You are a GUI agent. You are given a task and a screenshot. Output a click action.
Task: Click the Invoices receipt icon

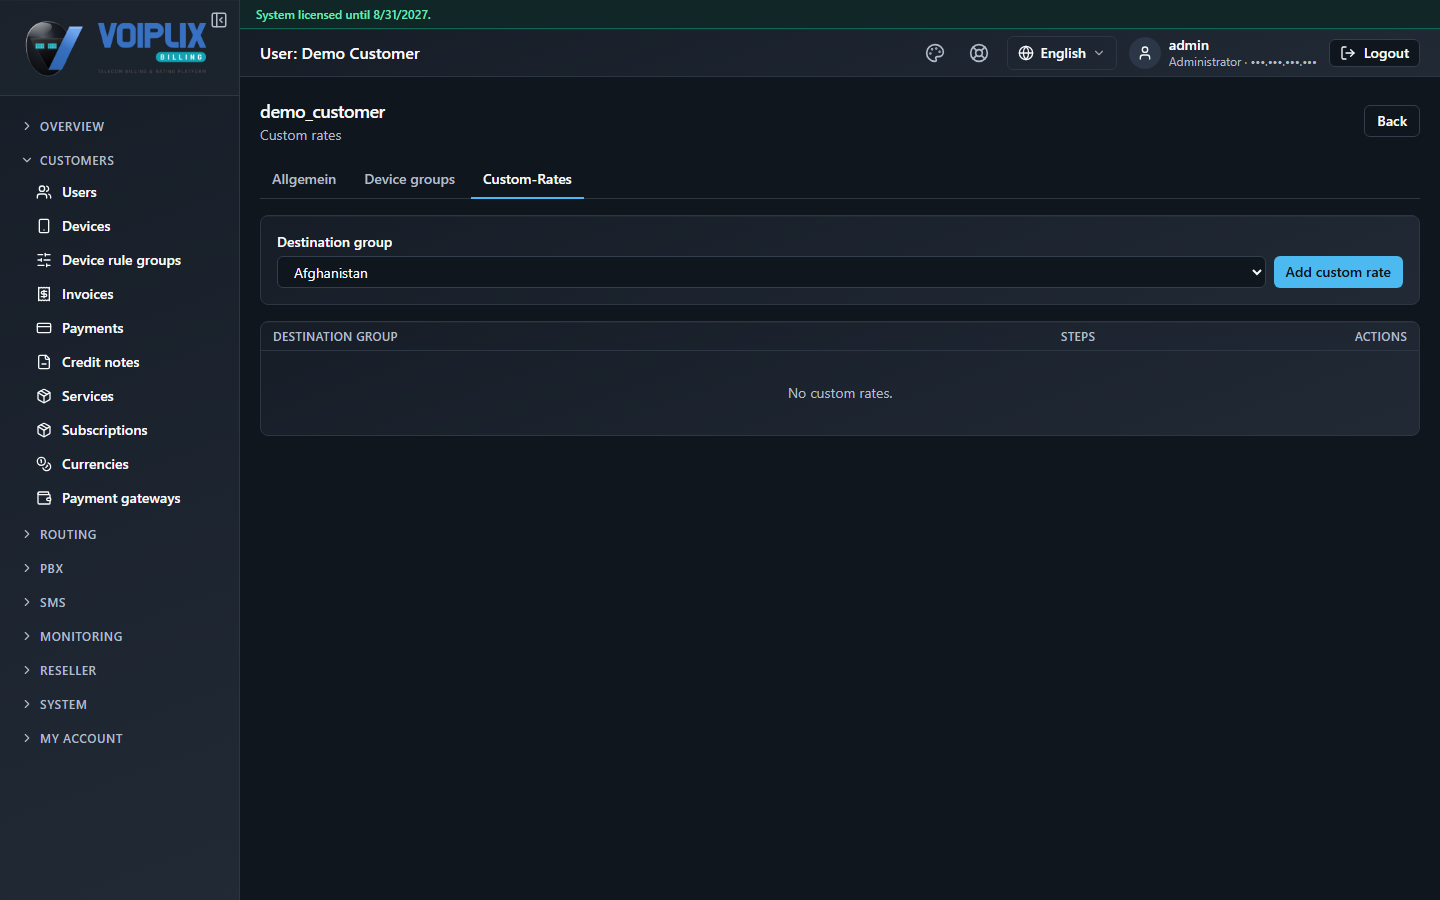pyautogui.click(x=44, y=294)
